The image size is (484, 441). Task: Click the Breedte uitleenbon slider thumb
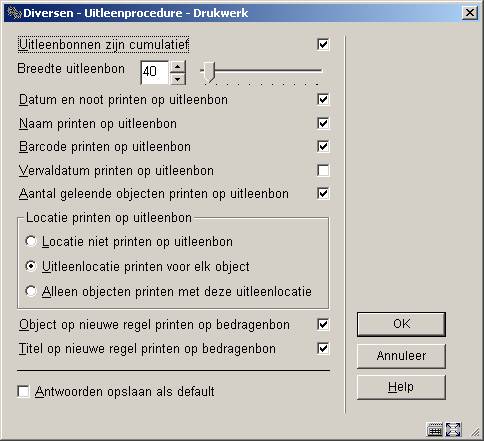click(210, 71)
